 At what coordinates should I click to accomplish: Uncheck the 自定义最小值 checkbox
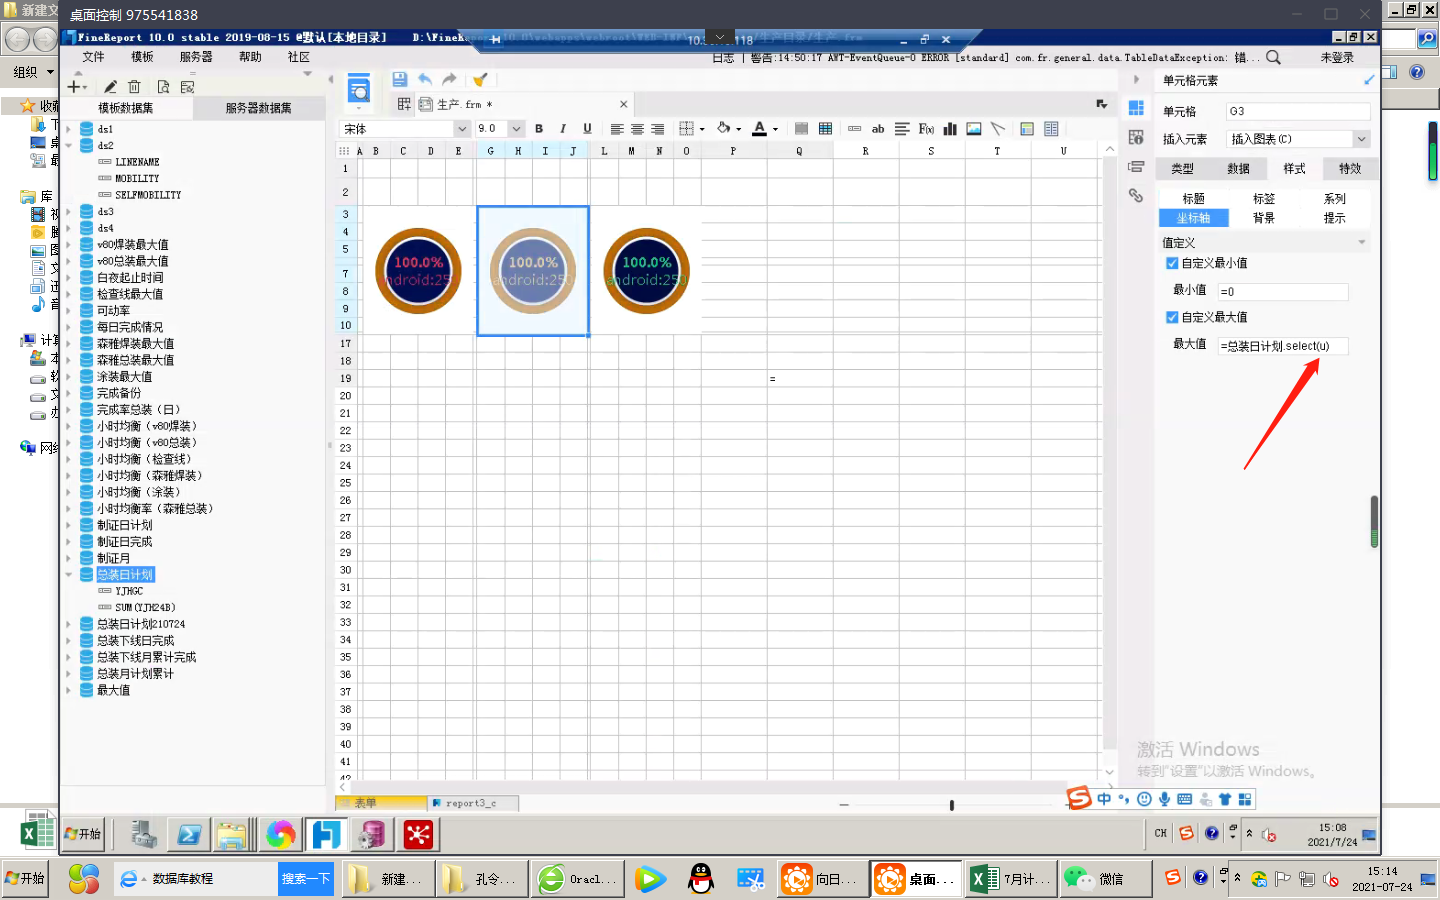tap(1172, 263)
